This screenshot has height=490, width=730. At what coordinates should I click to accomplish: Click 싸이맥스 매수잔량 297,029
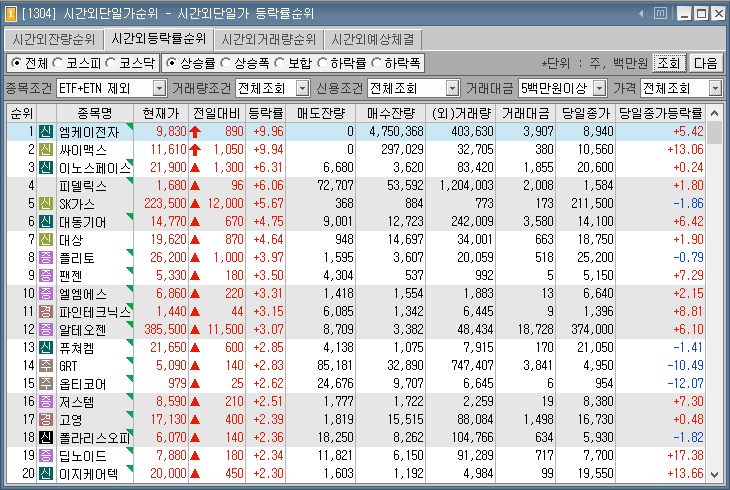[x=402, y=150]
